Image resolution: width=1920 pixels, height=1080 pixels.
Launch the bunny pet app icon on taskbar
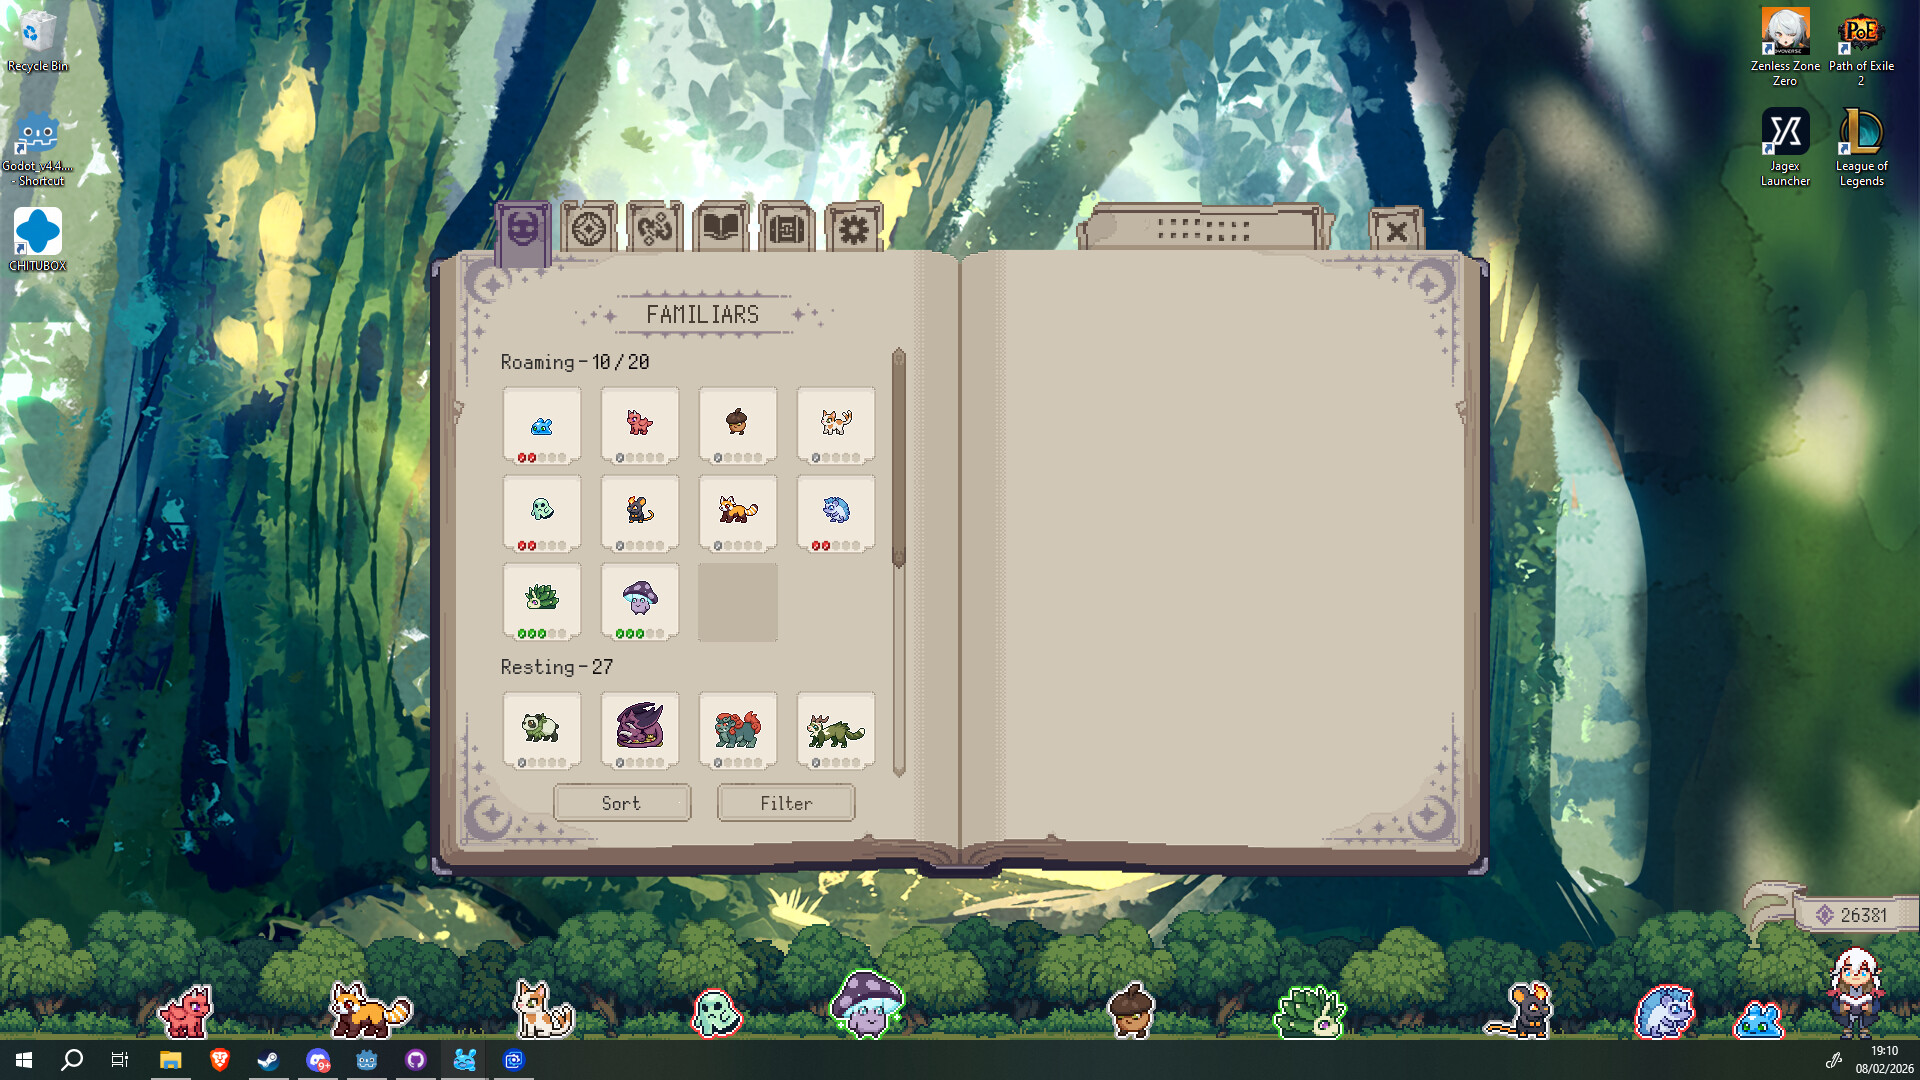(464, 1060)
